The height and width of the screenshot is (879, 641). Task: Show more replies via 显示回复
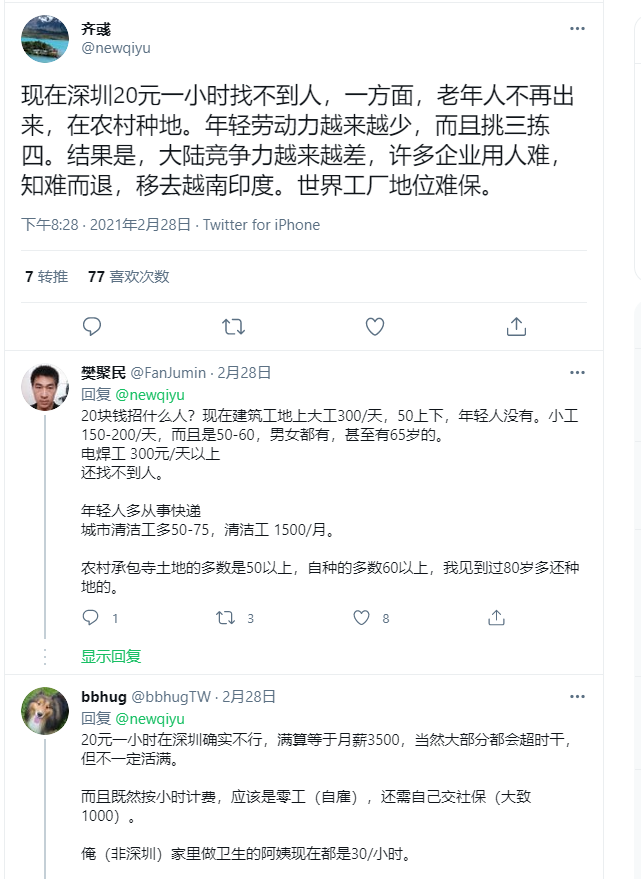click(111, 656)
